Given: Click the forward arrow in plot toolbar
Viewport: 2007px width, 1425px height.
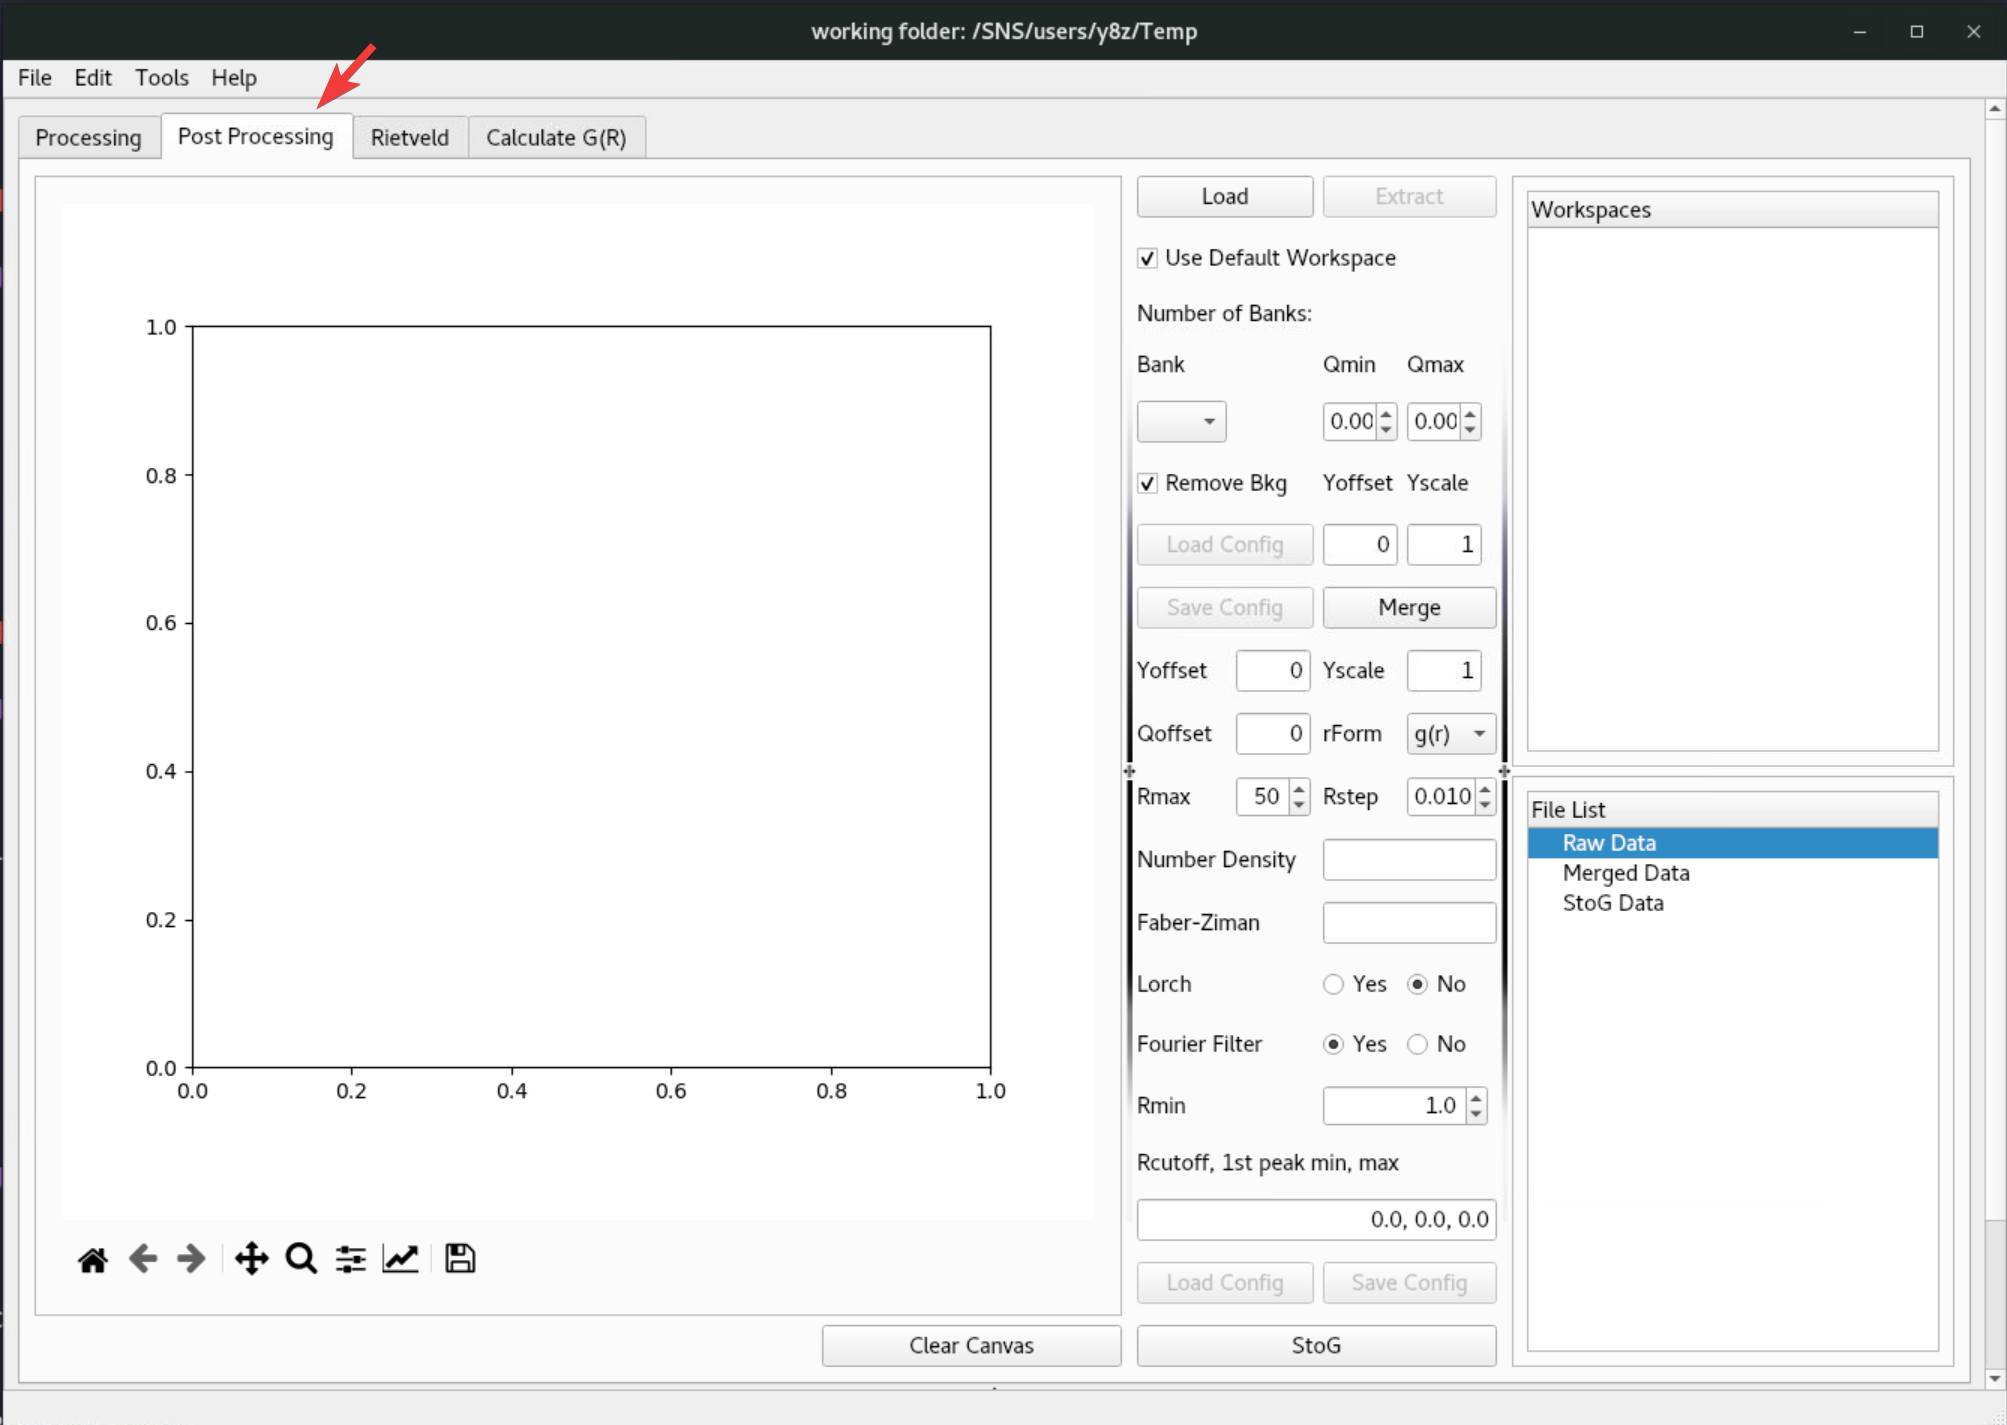Looking at the screenshot, I should pos(191,1259).
